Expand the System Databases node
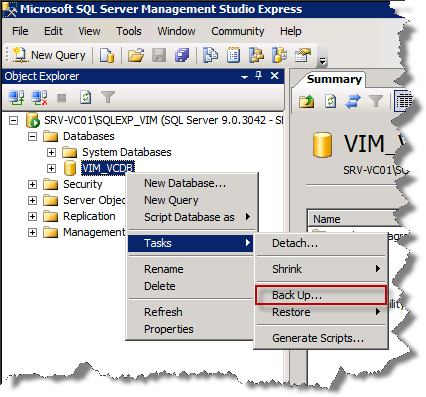Viewport: 426px width, 397px height. coord(51,152)
